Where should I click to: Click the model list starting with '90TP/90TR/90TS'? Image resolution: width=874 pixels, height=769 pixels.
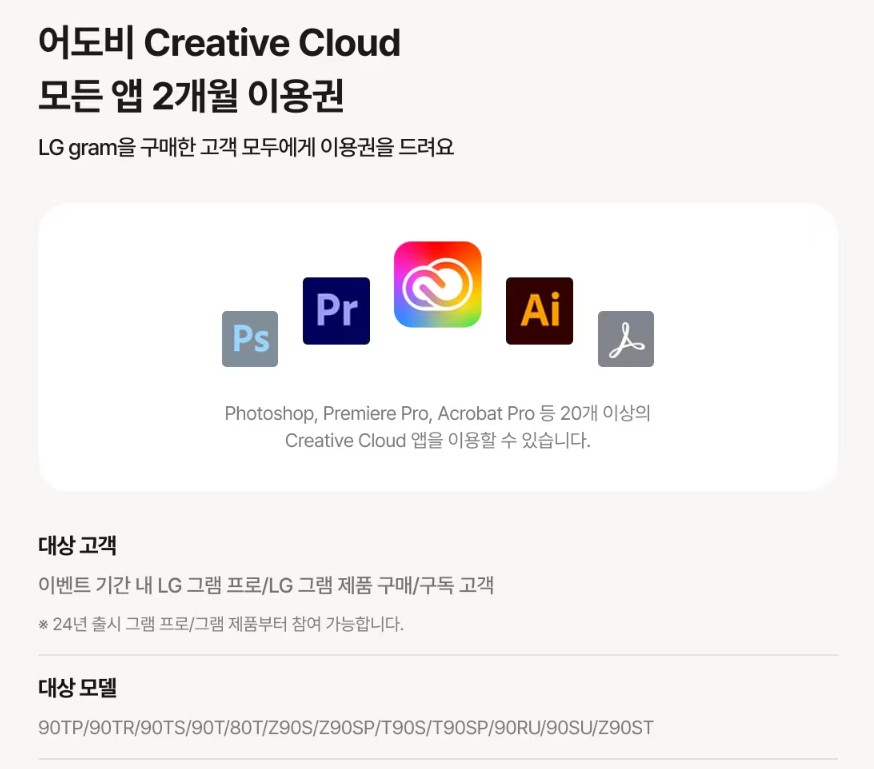[346, 728]
